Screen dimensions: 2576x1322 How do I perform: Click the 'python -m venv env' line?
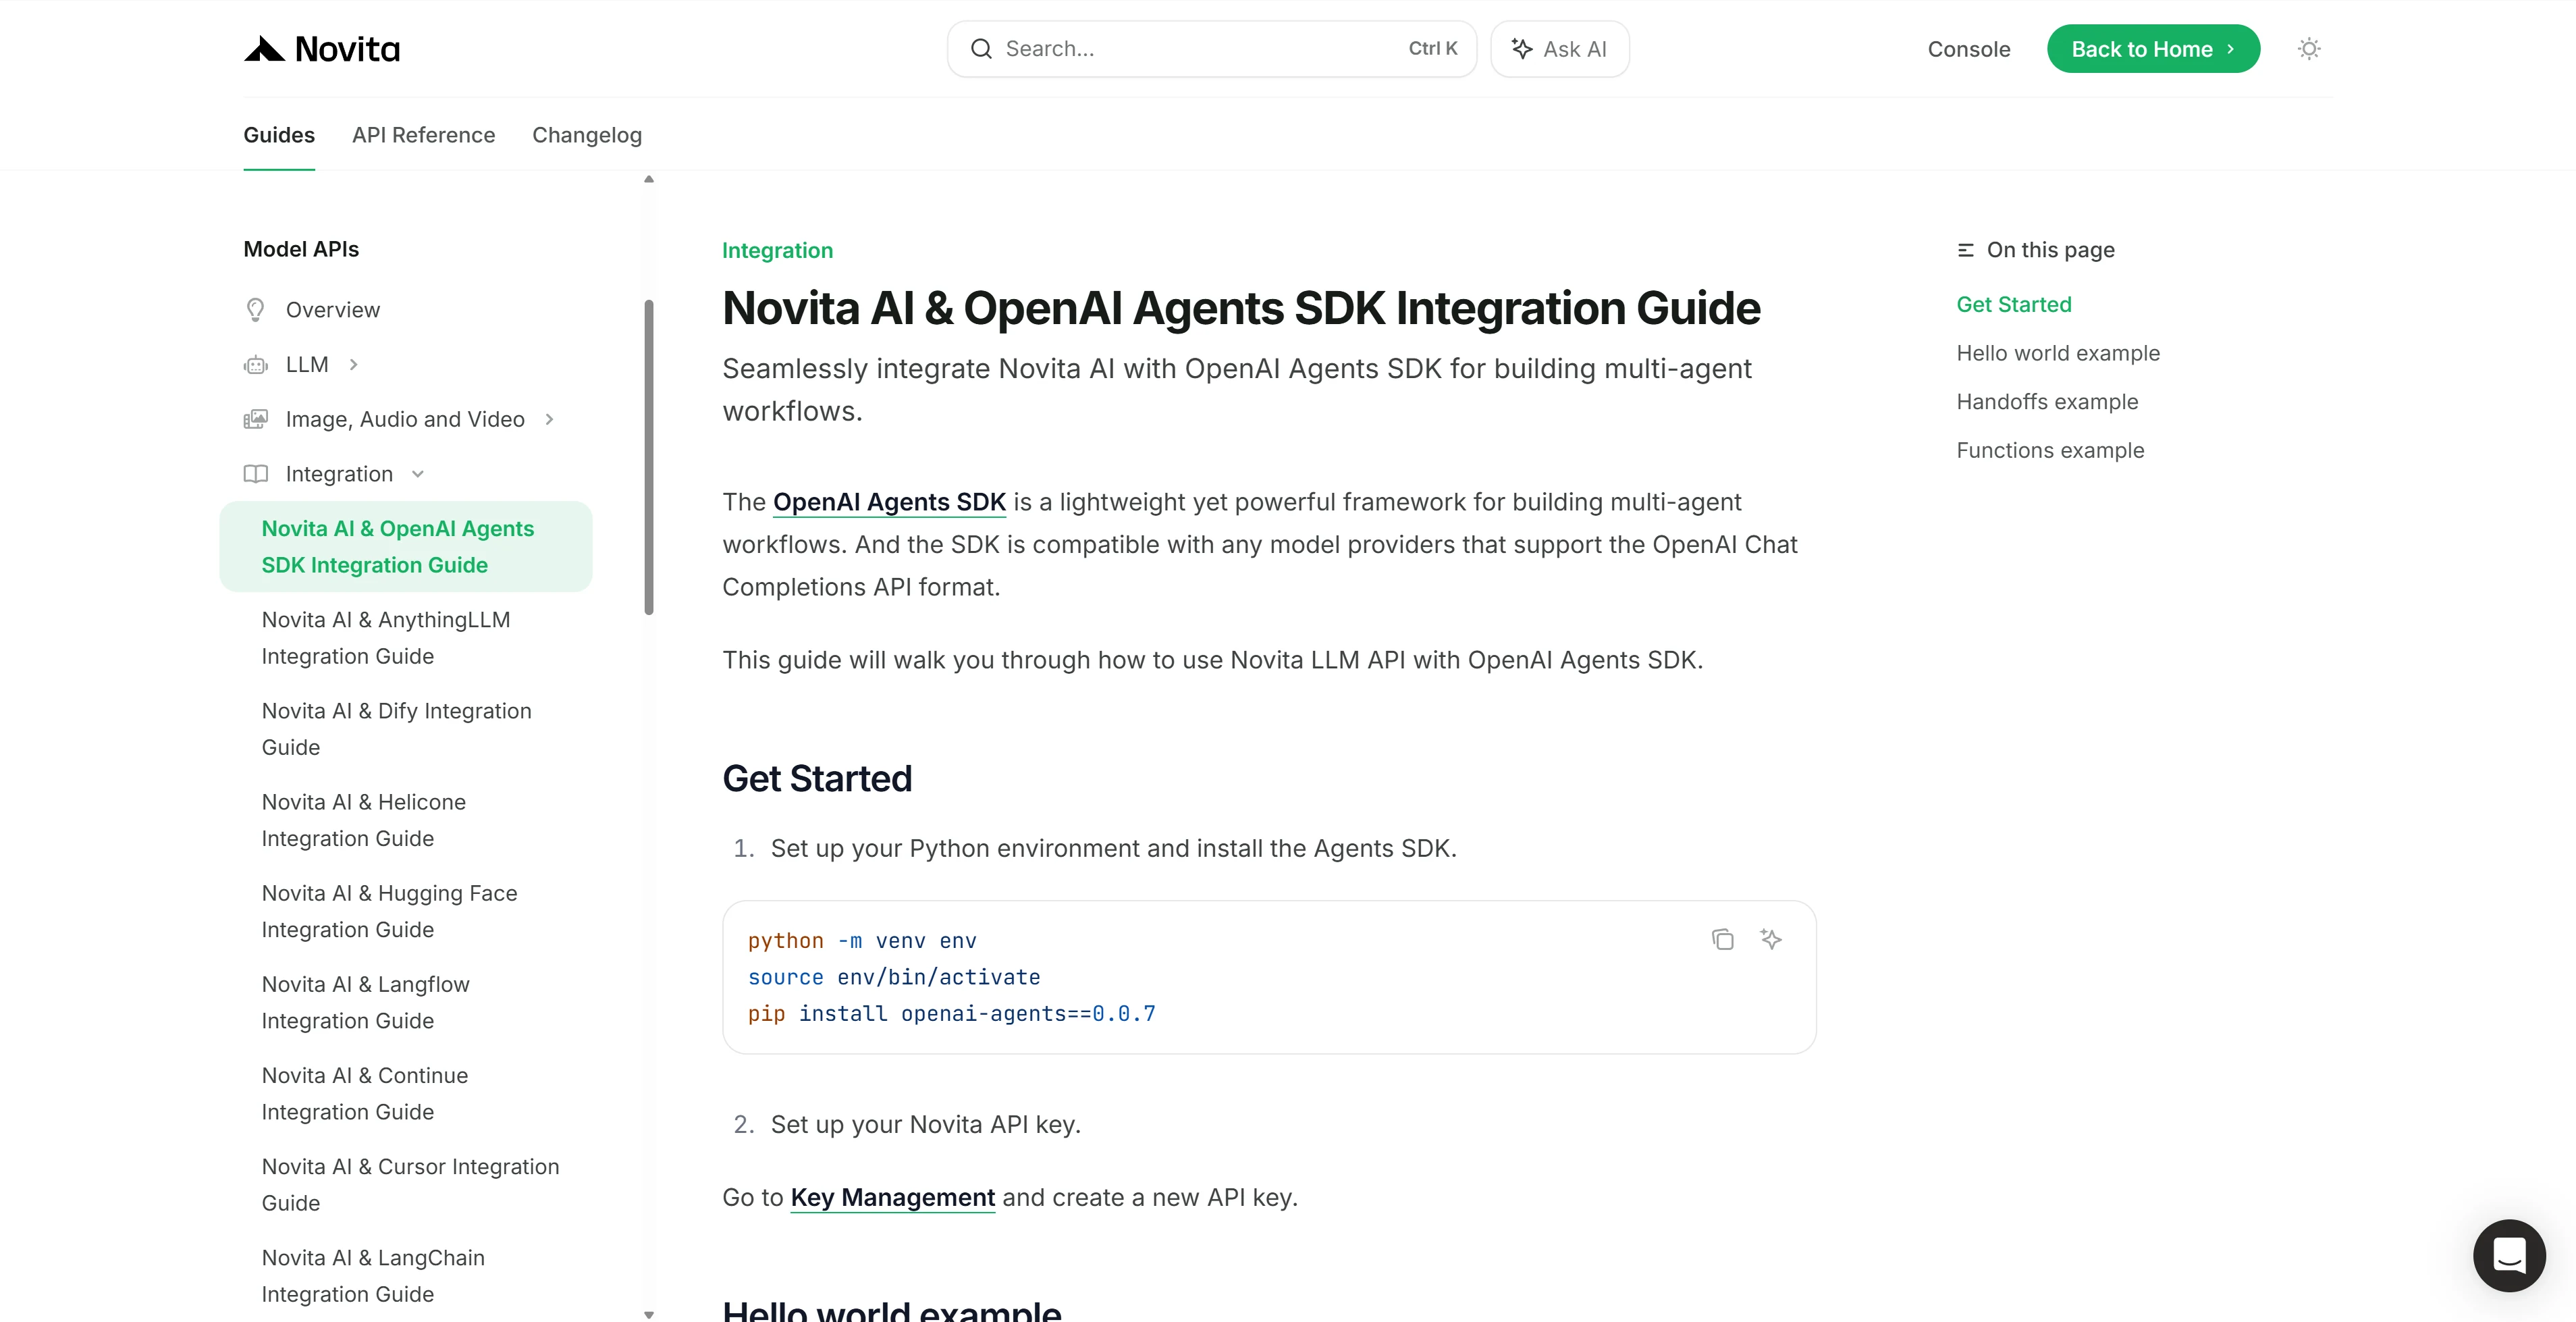pos(862,941)
